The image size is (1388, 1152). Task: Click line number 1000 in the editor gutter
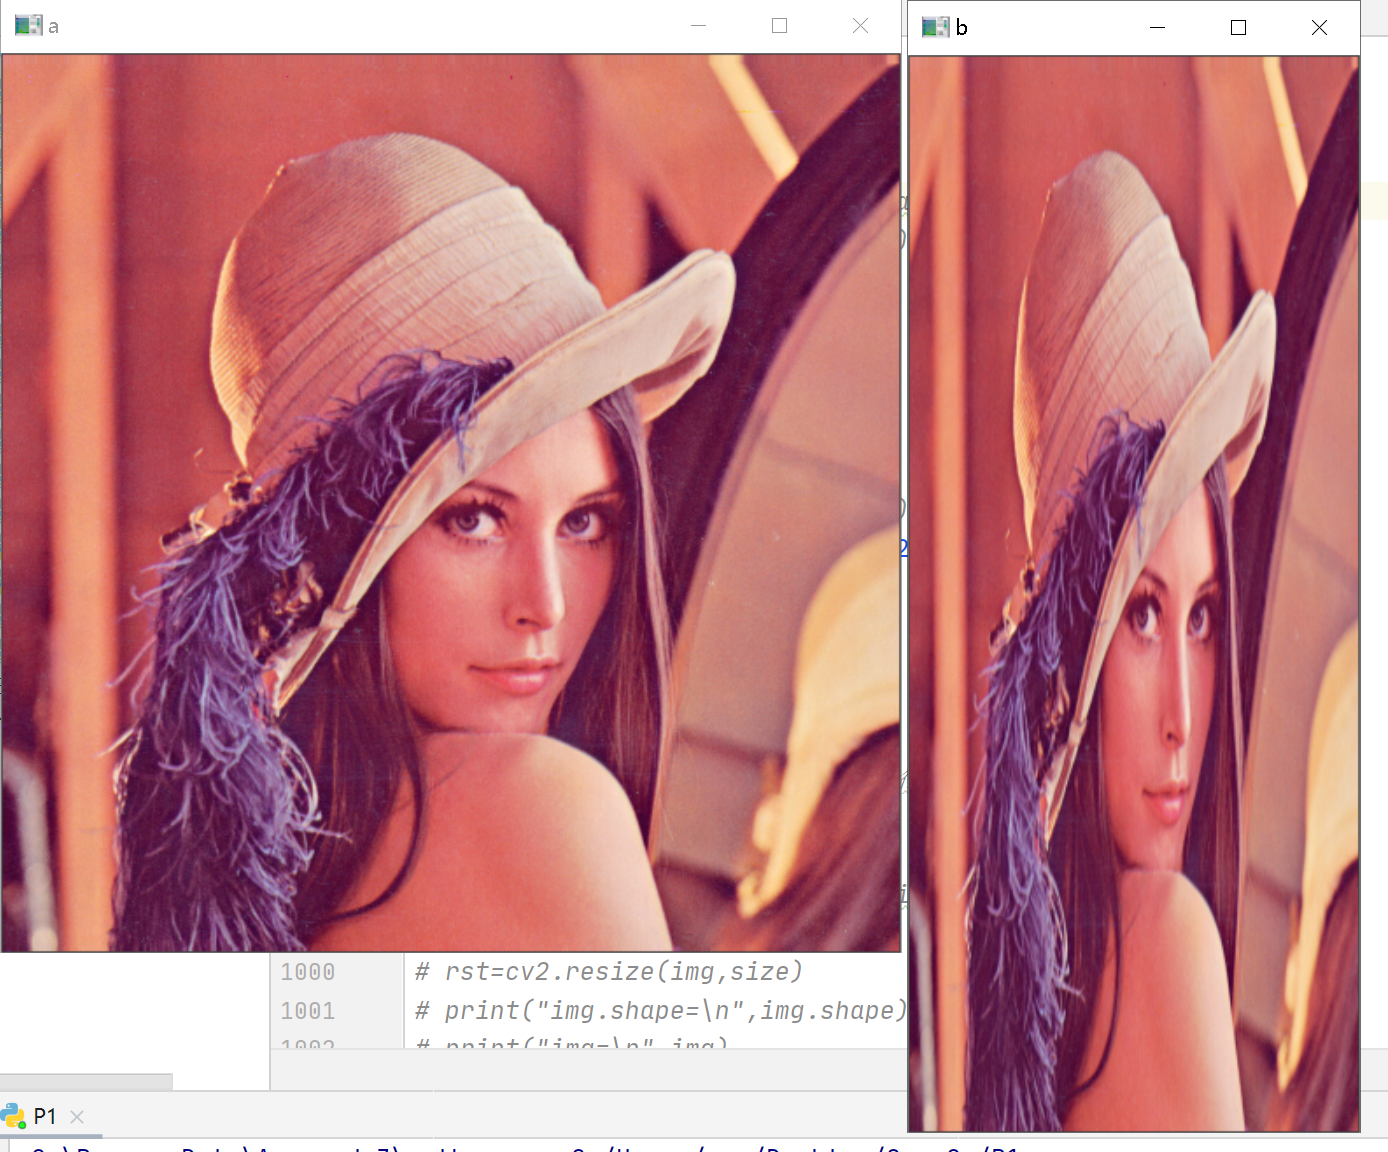point(307,972)
